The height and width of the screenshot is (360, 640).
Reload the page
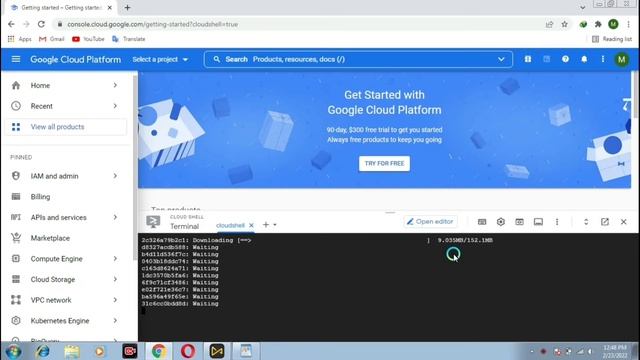pos(41,24)
